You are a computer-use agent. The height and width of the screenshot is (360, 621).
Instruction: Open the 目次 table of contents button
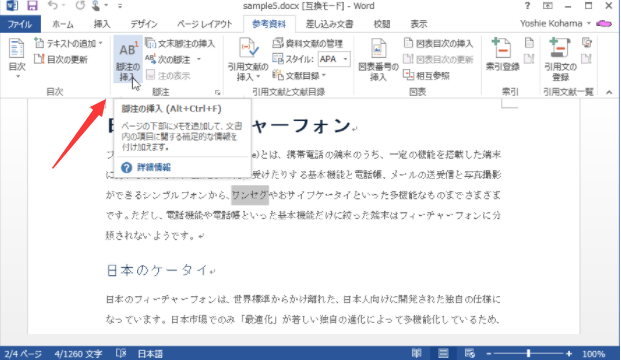17,58
